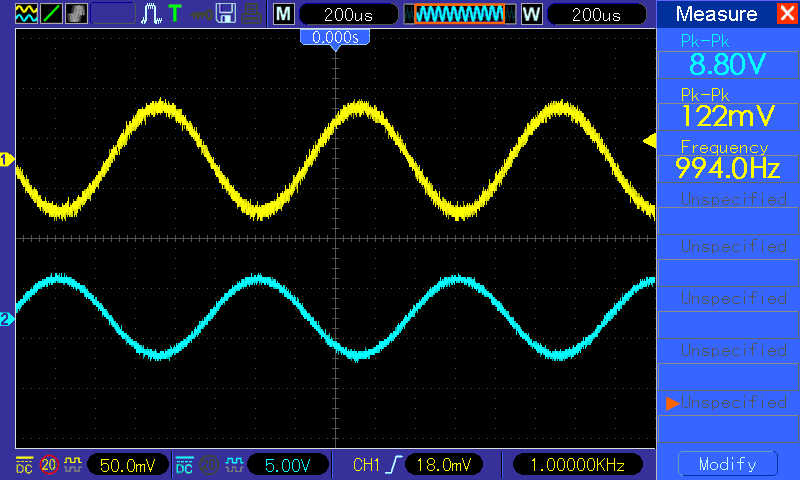Click the floppy disk save icon
The width and height of the screenshot is (800, 480).
pyautogui.click(x=227, y=14)
